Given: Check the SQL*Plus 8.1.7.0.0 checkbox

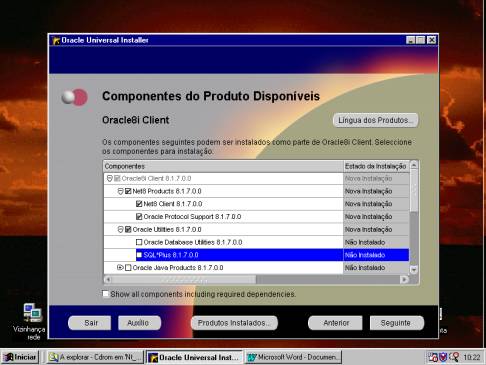Looking at the screenshot, I should coord(139,255).
